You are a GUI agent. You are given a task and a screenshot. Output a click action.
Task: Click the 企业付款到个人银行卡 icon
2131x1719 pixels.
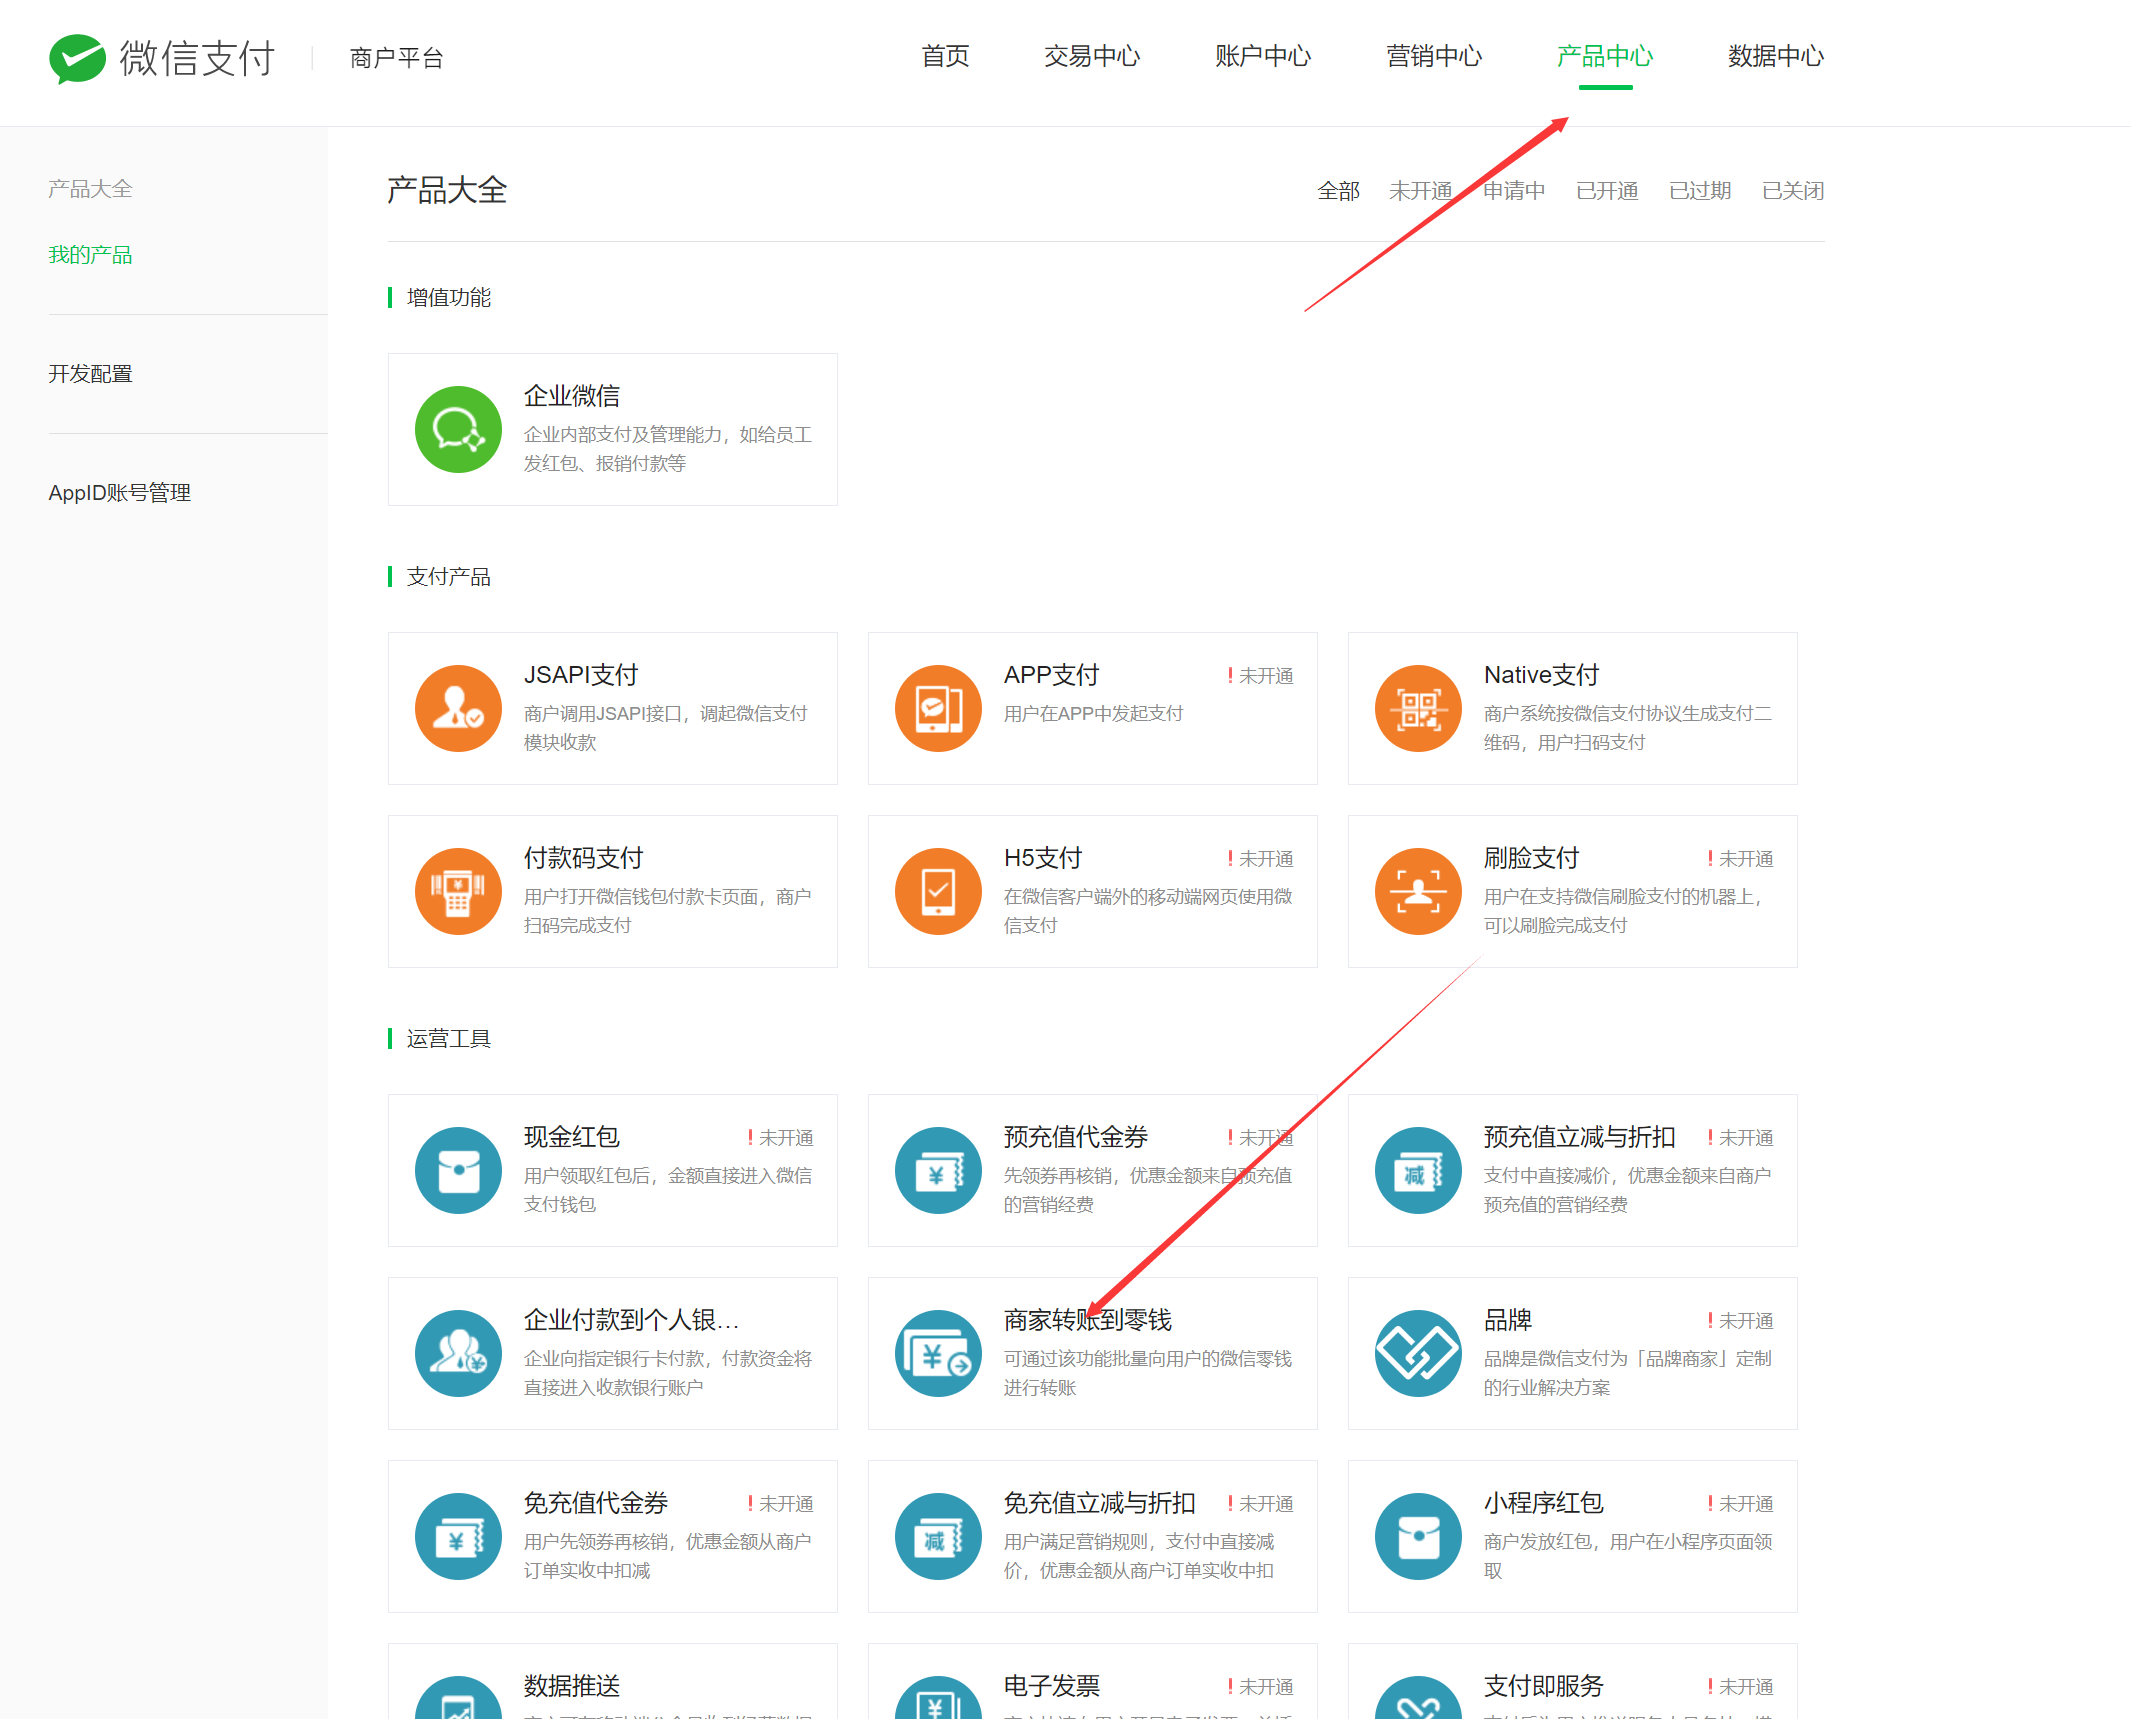click(458, 1353)
